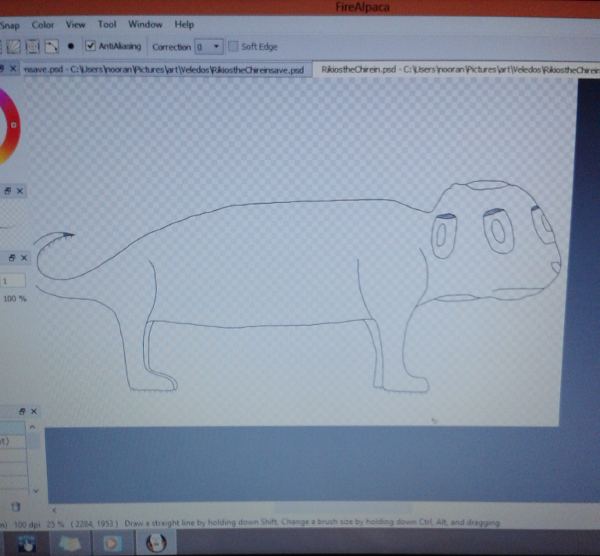Select the radial snap icon

[13, 46]
